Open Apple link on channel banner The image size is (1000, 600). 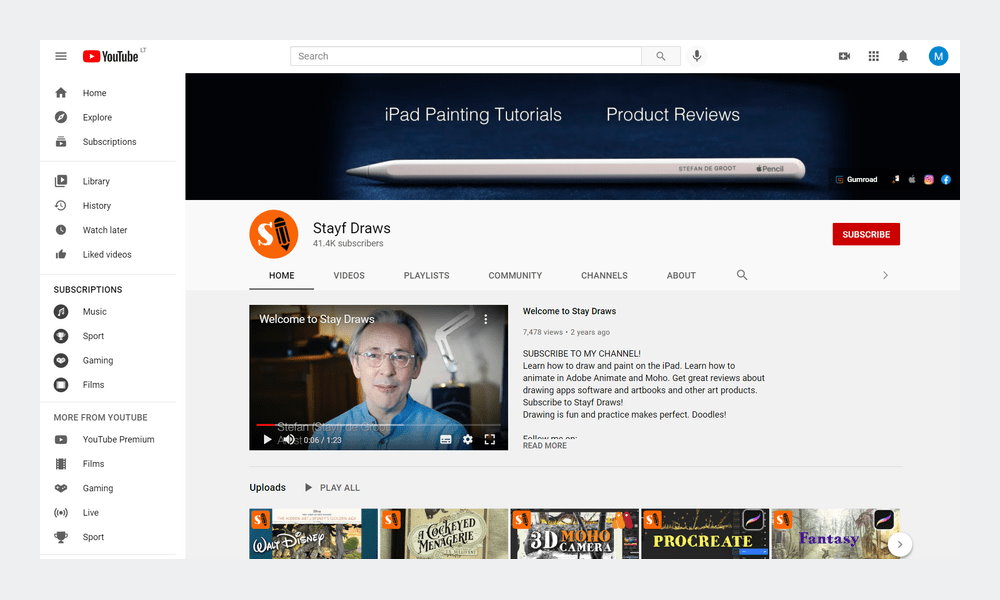point(912,180)
